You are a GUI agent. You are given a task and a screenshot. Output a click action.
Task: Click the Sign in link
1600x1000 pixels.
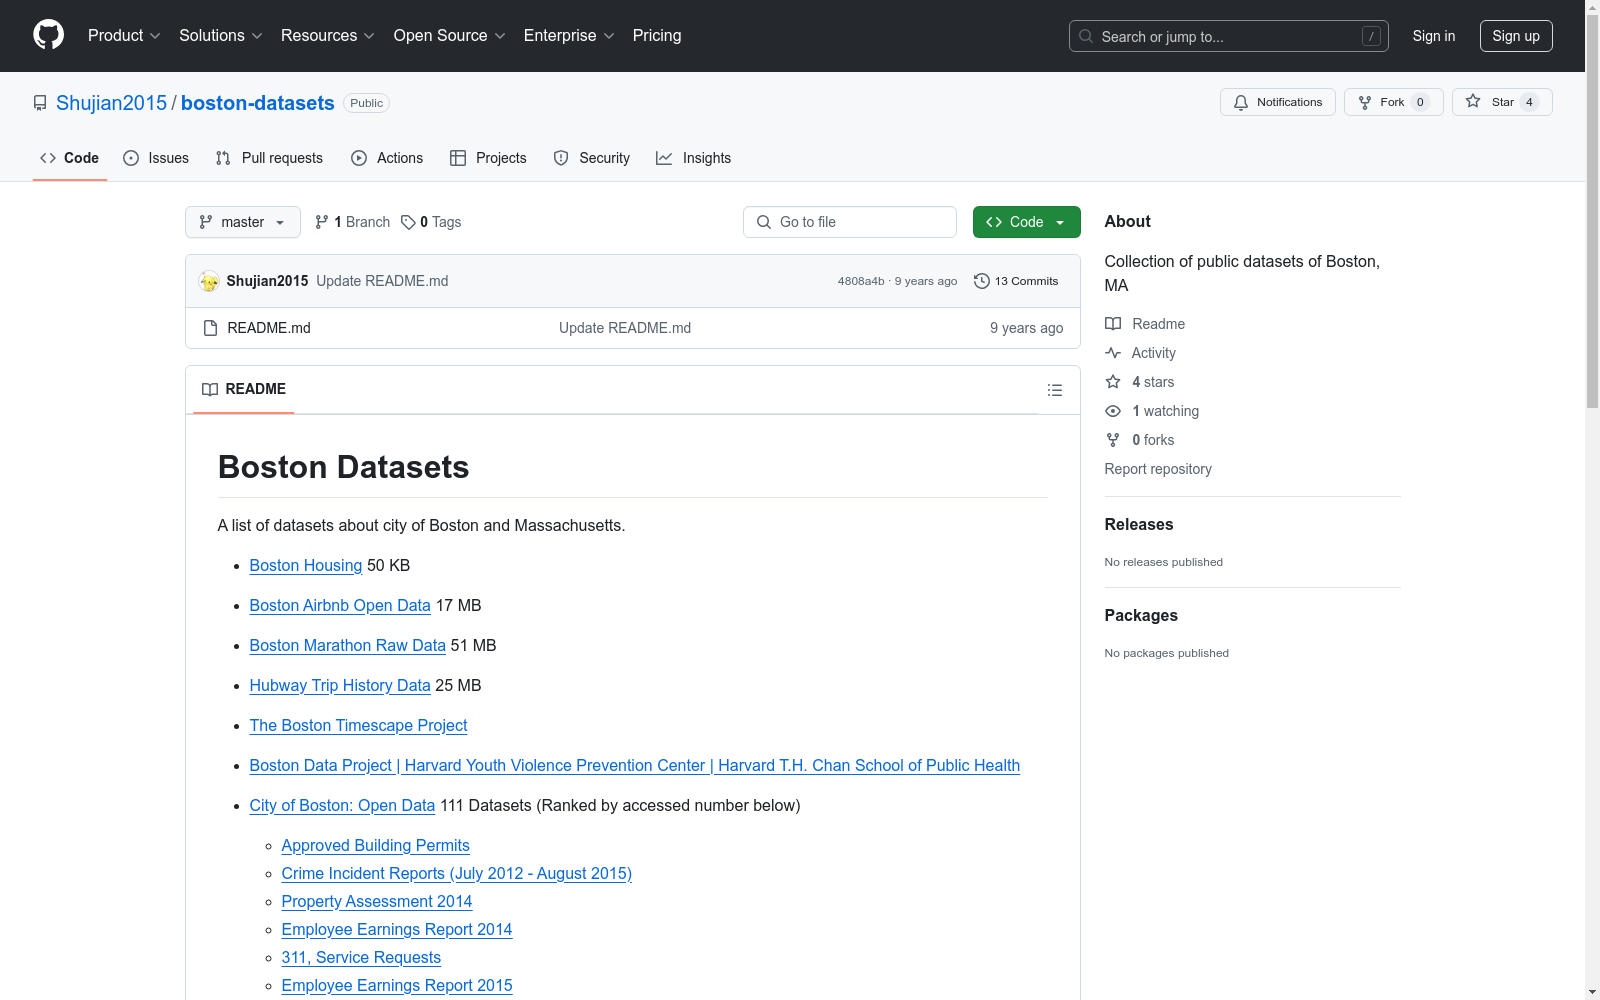[1433, 36]
